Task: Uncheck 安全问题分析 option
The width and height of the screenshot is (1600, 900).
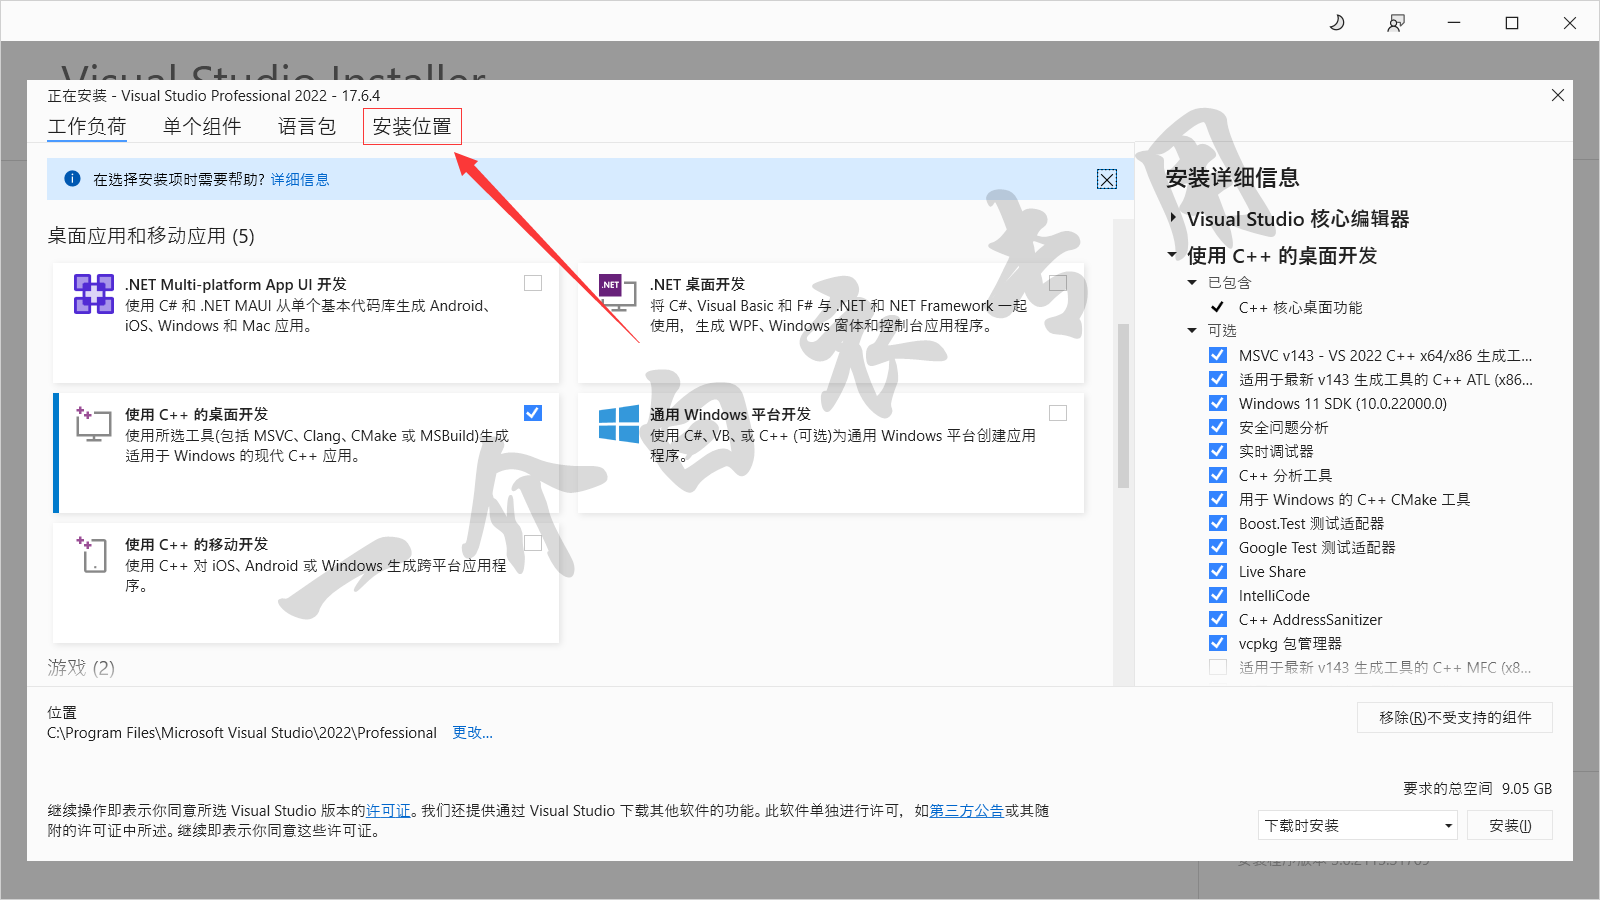Action: click(x=1218, y=427)
